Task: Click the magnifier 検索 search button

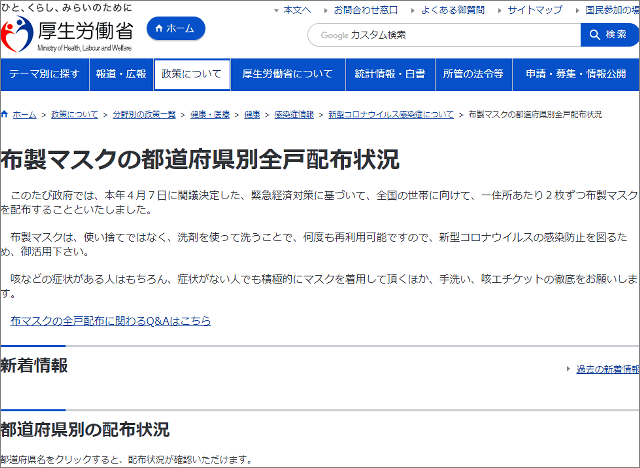Action: click(x=609, y=35)
